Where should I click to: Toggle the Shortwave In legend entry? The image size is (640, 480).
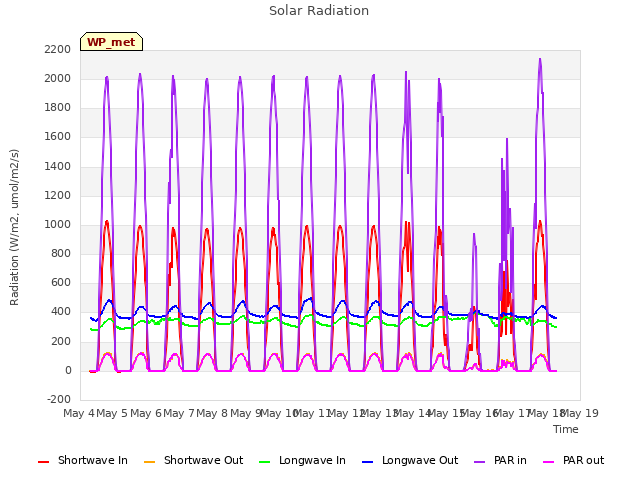pyautogui.click(x=83, y=460)
